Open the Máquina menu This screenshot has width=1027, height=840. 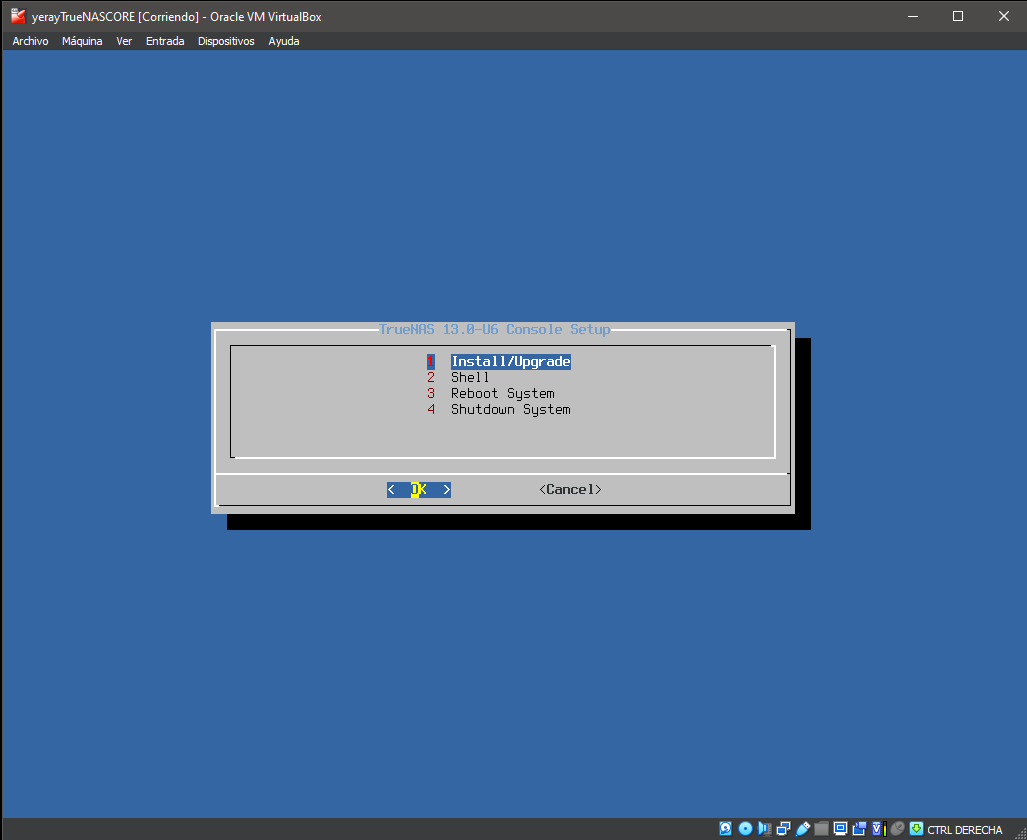(x=82, y=41)
